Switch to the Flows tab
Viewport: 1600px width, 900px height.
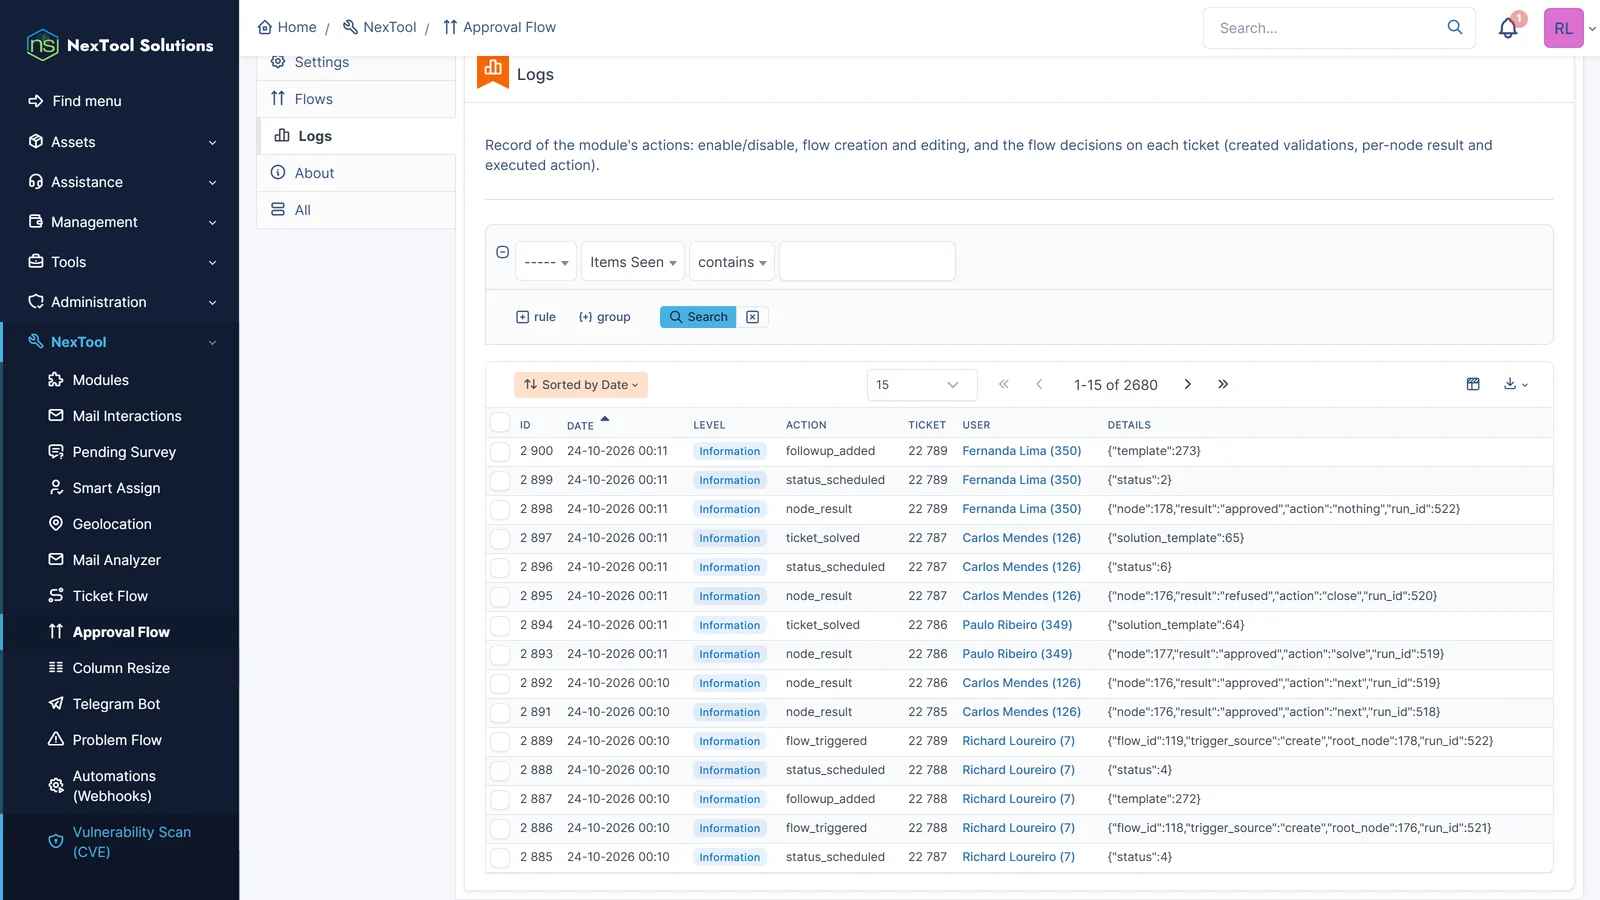[356, 99]
